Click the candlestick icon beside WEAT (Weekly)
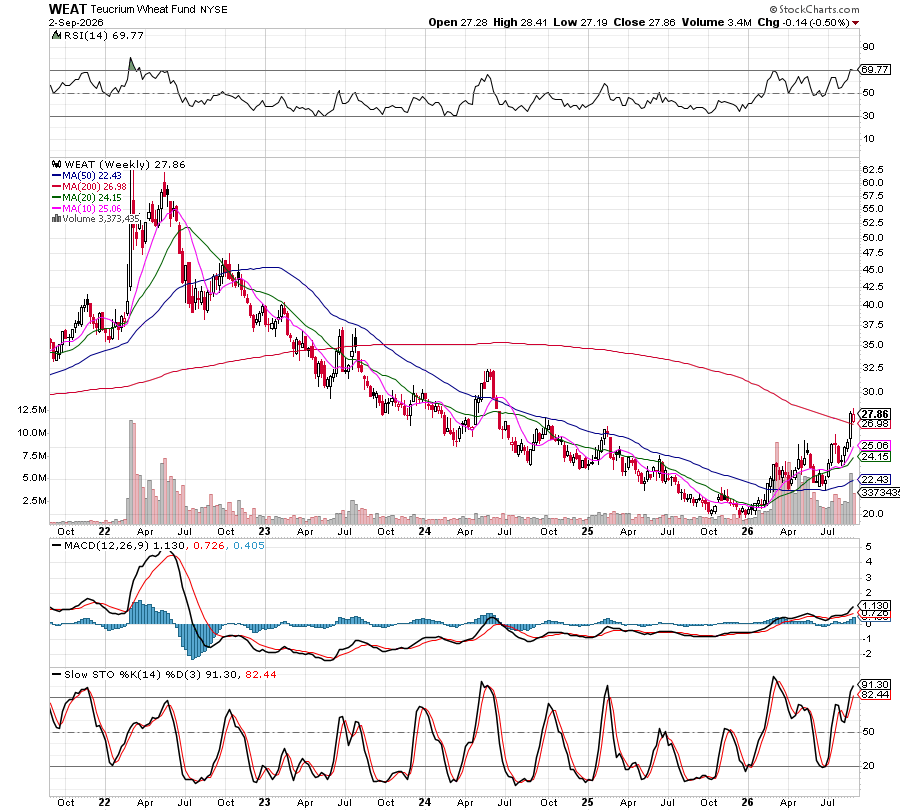Image resolution: width=900 pixels, height=811 pixels. [57, 164]
